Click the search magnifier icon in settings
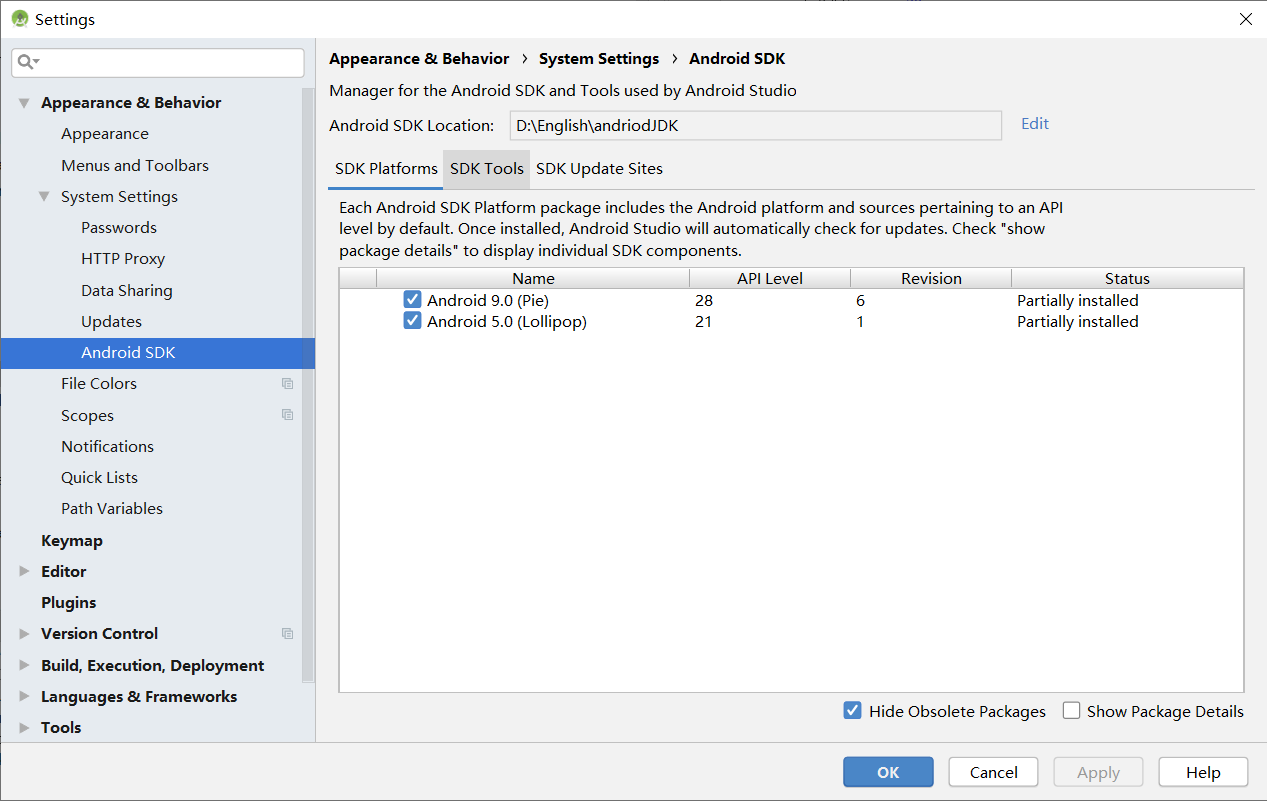Viewport: 1267px width, 801px height. pos(26,62)
